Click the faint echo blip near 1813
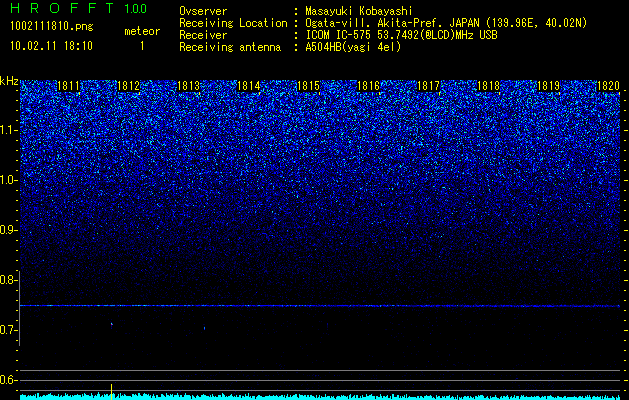629x400 pixels. (x=205, y=328)
